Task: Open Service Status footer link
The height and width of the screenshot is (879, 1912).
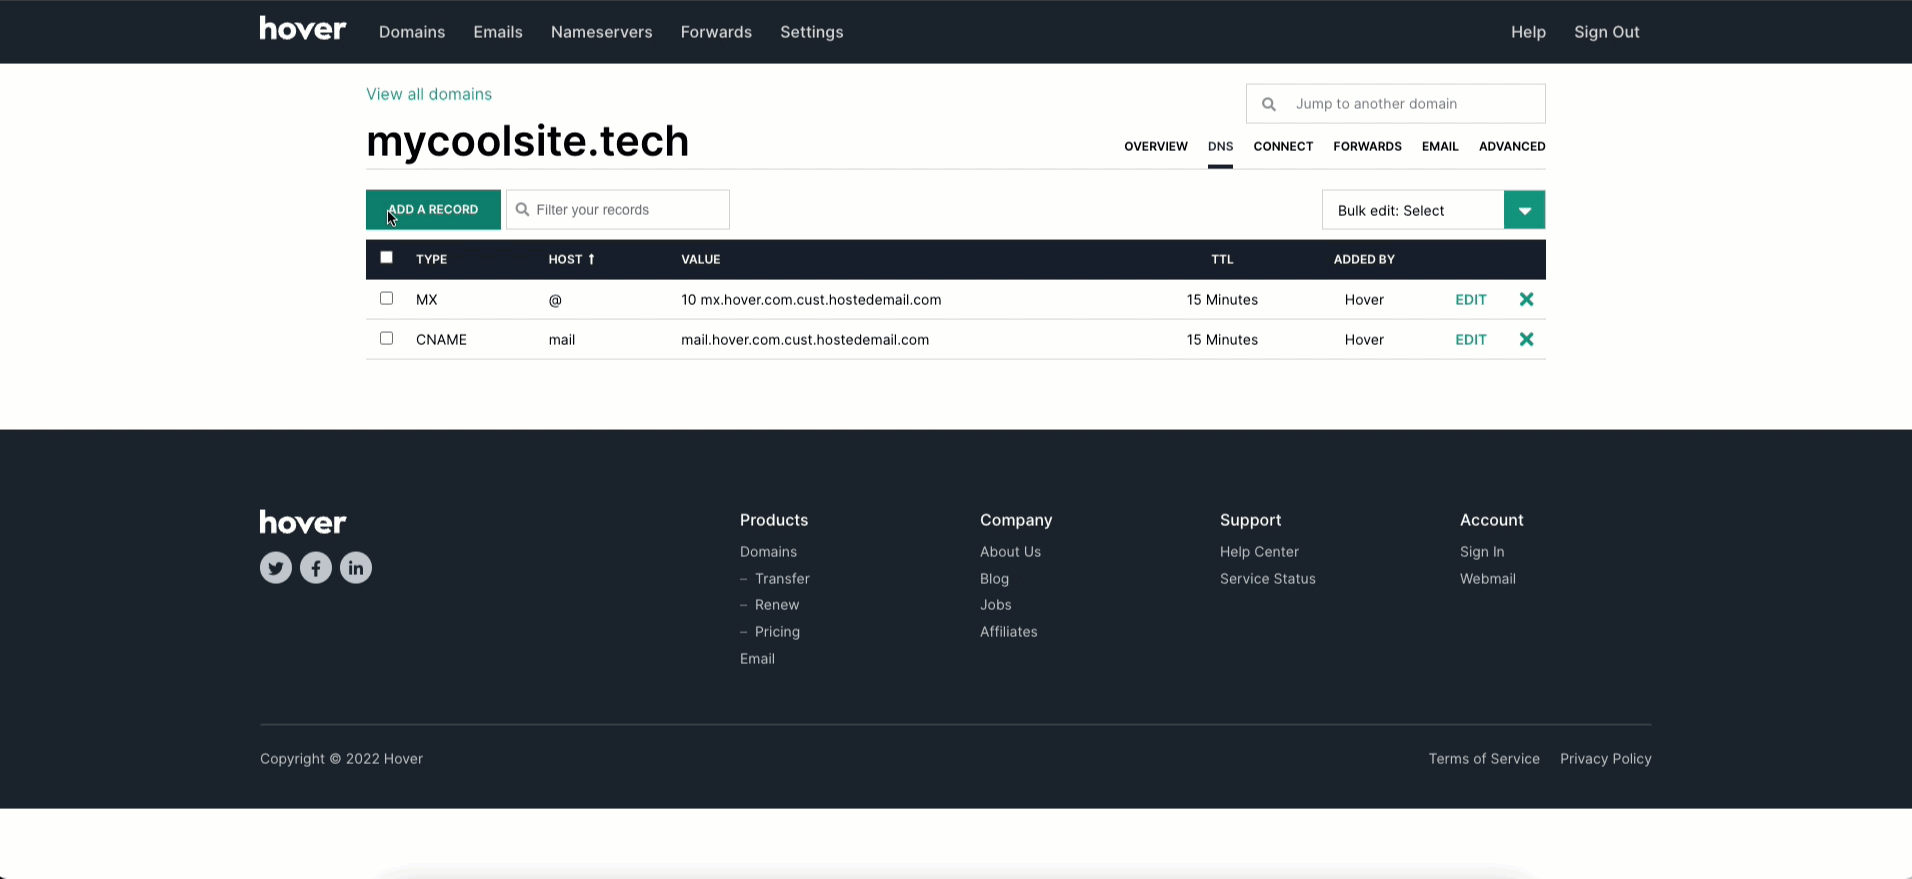Action: tap(1267, 578)
